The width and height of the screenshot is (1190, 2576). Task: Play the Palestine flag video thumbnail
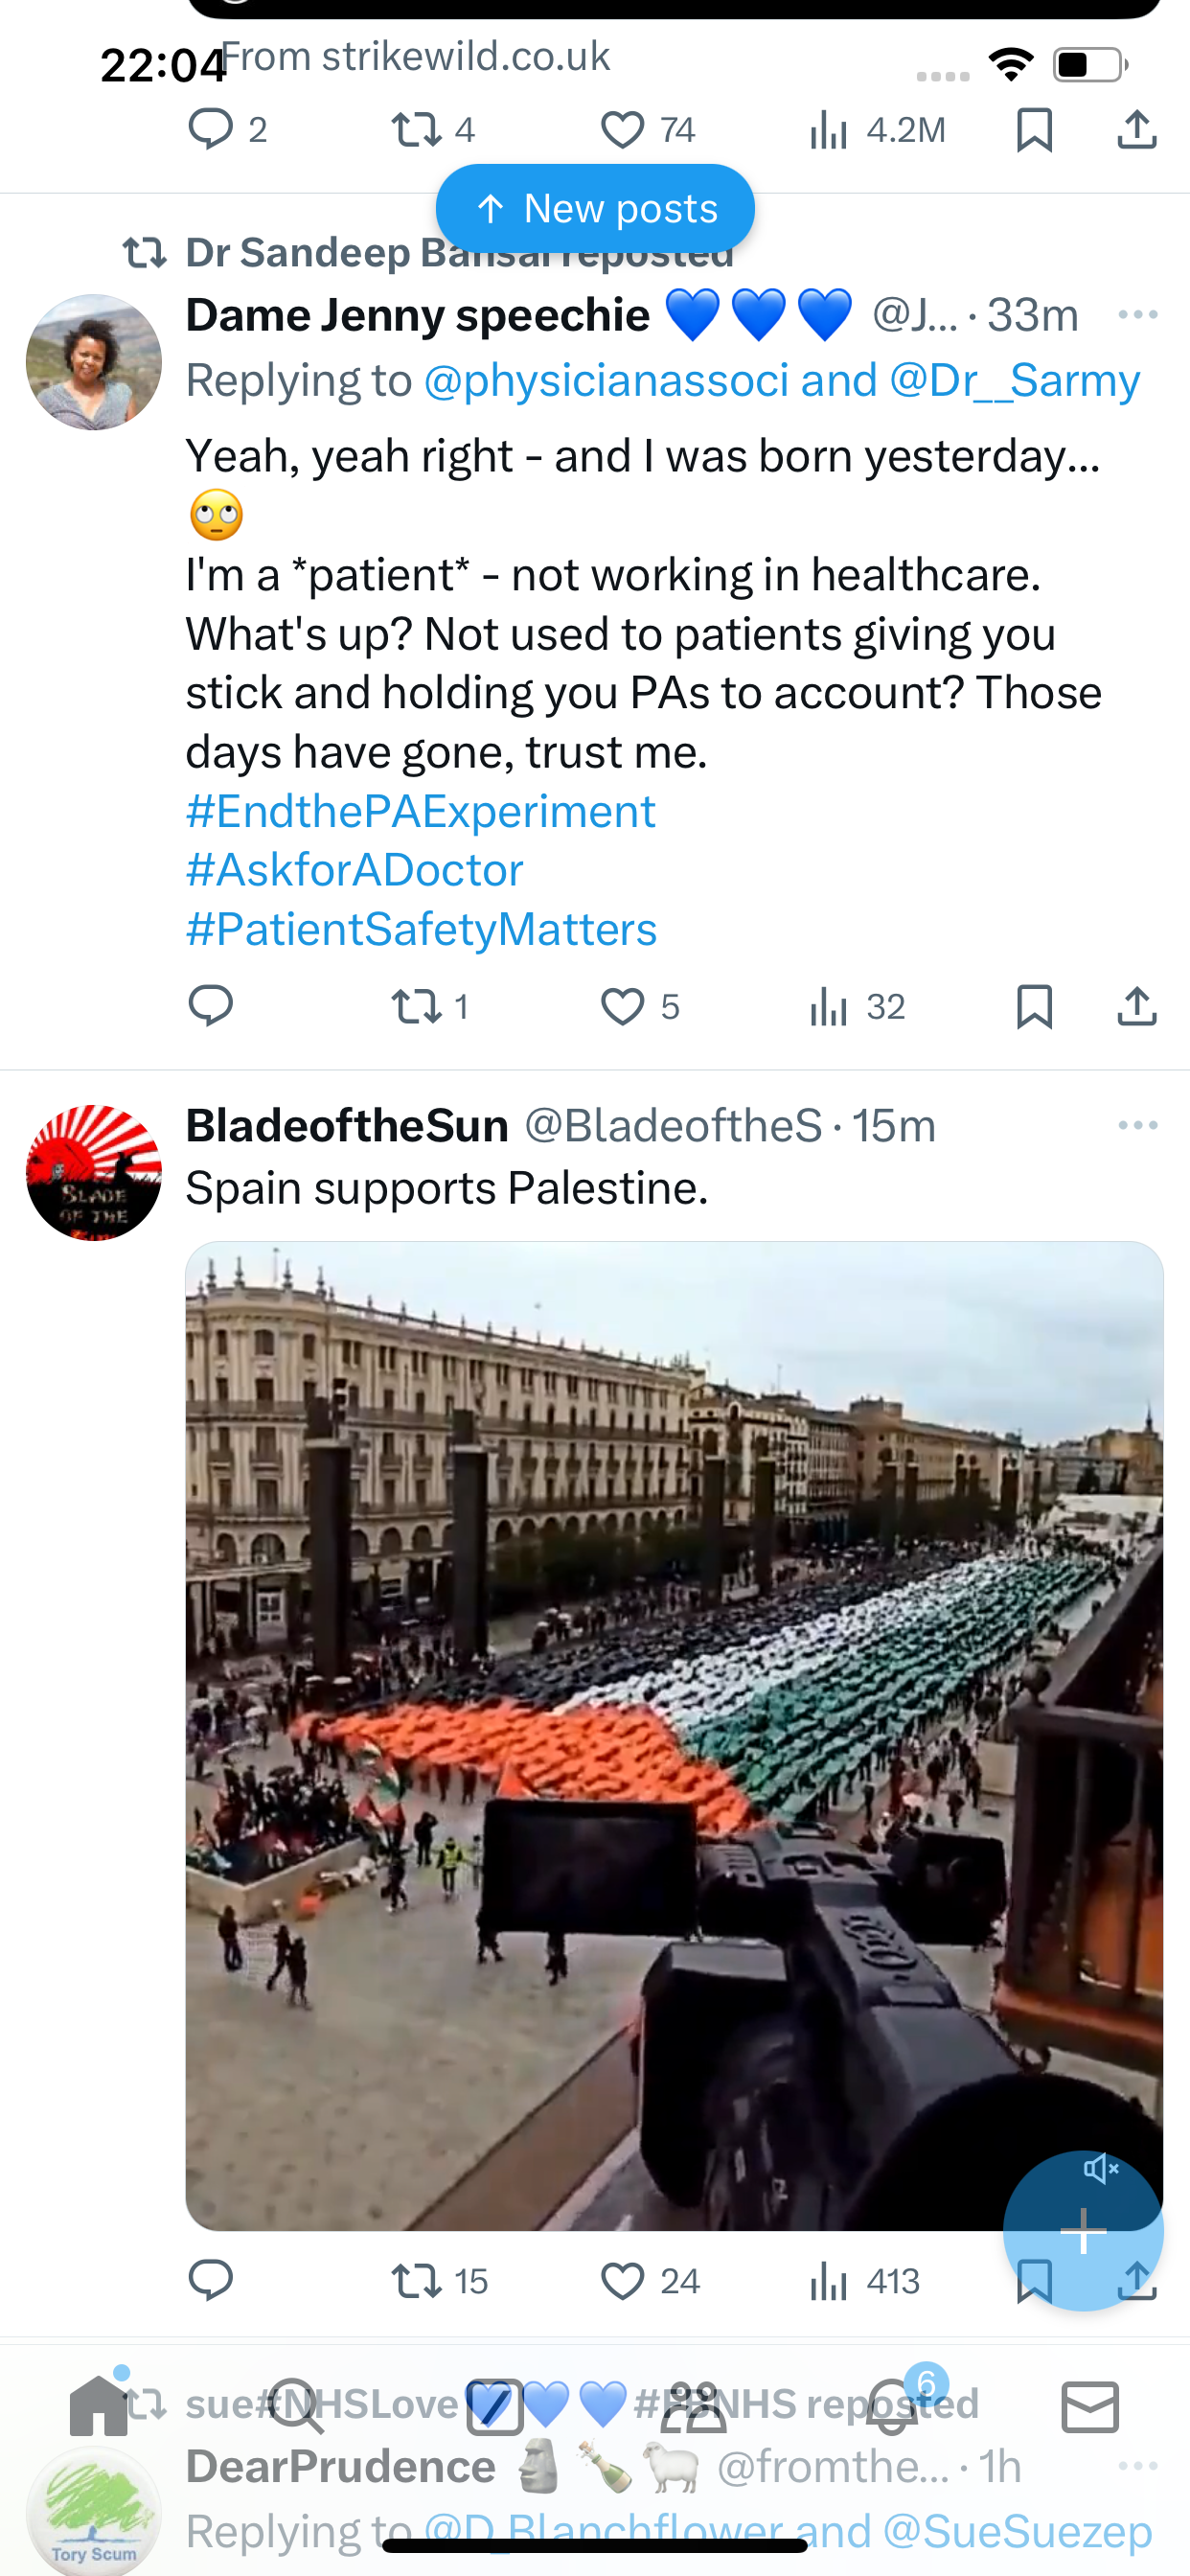pyautogui.click(x=674, y=1736)
